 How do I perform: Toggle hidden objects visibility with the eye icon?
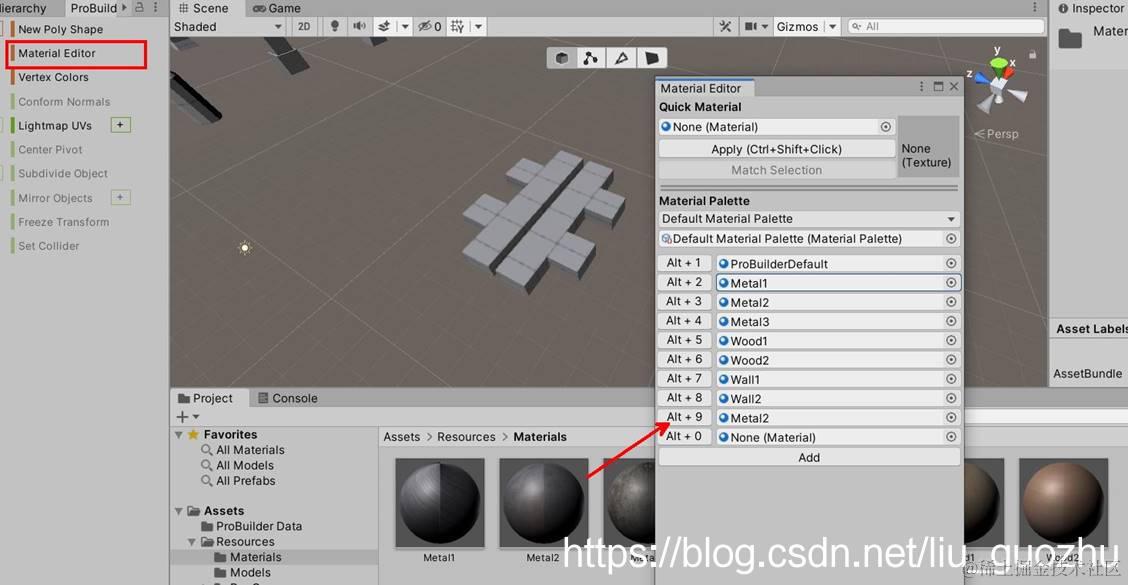click(429, 27)
